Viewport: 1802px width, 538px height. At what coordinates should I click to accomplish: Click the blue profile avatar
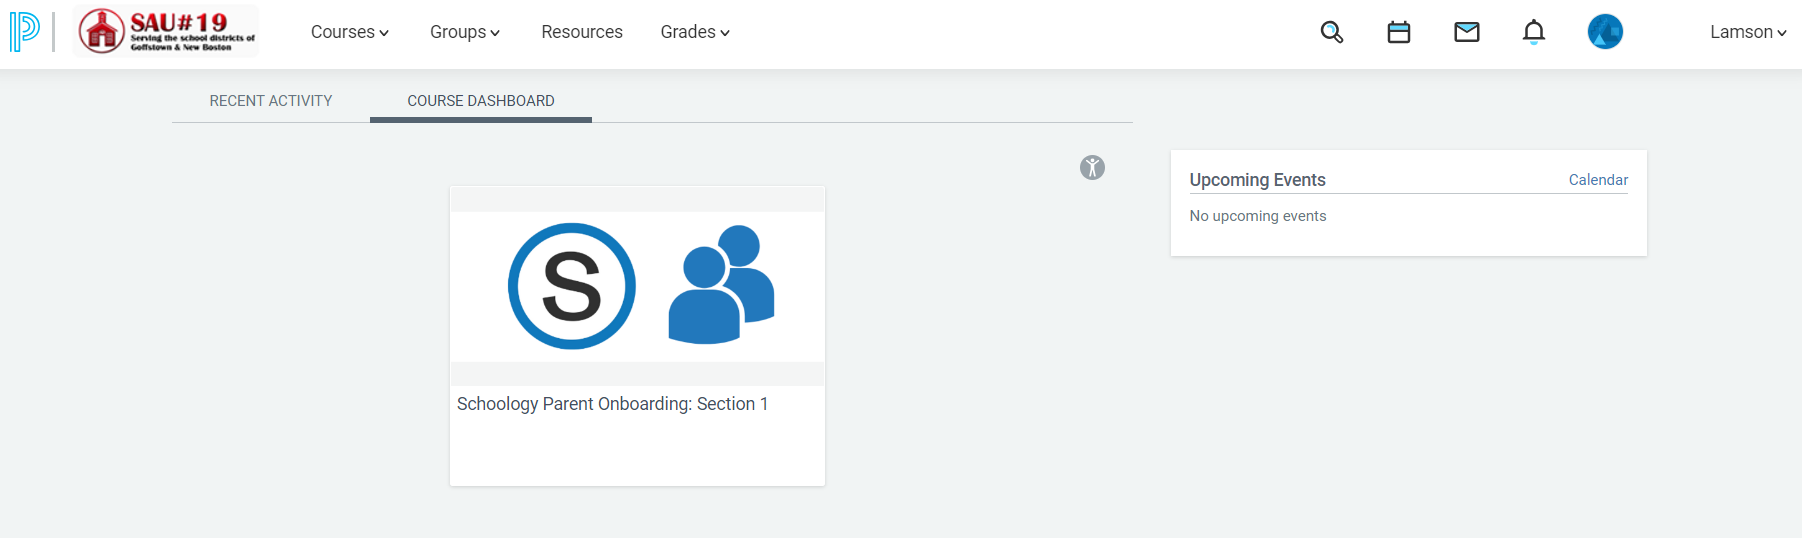pyautogui.click(x=1605, y=32)
